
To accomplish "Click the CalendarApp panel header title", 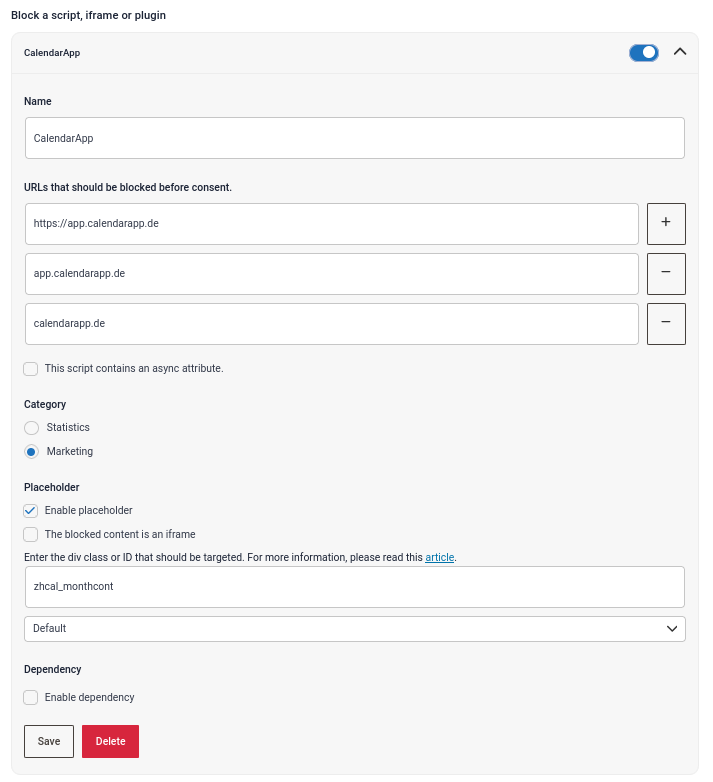I will 52,53.
